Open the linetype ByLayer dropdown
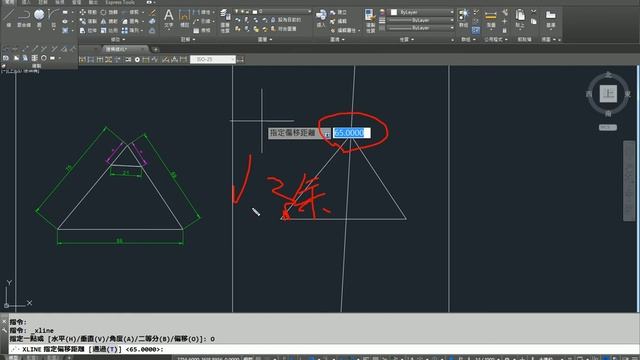This screenshot has width=640, height=360. pyautogui.click(x=420, y=28)
